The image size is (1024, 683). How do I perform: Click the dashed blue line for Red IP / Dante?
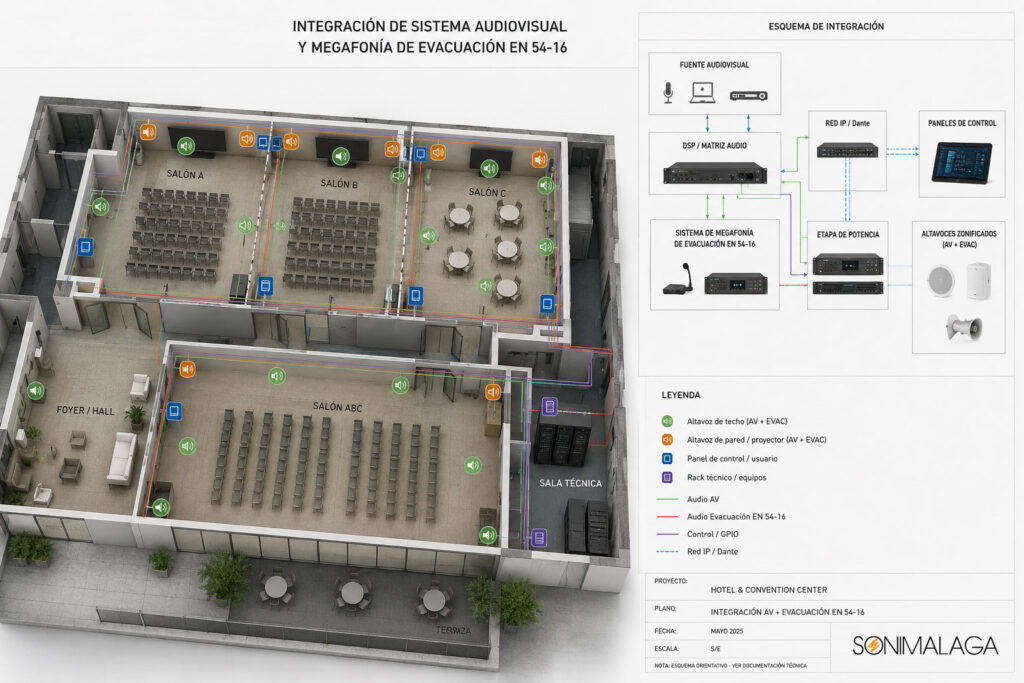[x=667, y=552]
